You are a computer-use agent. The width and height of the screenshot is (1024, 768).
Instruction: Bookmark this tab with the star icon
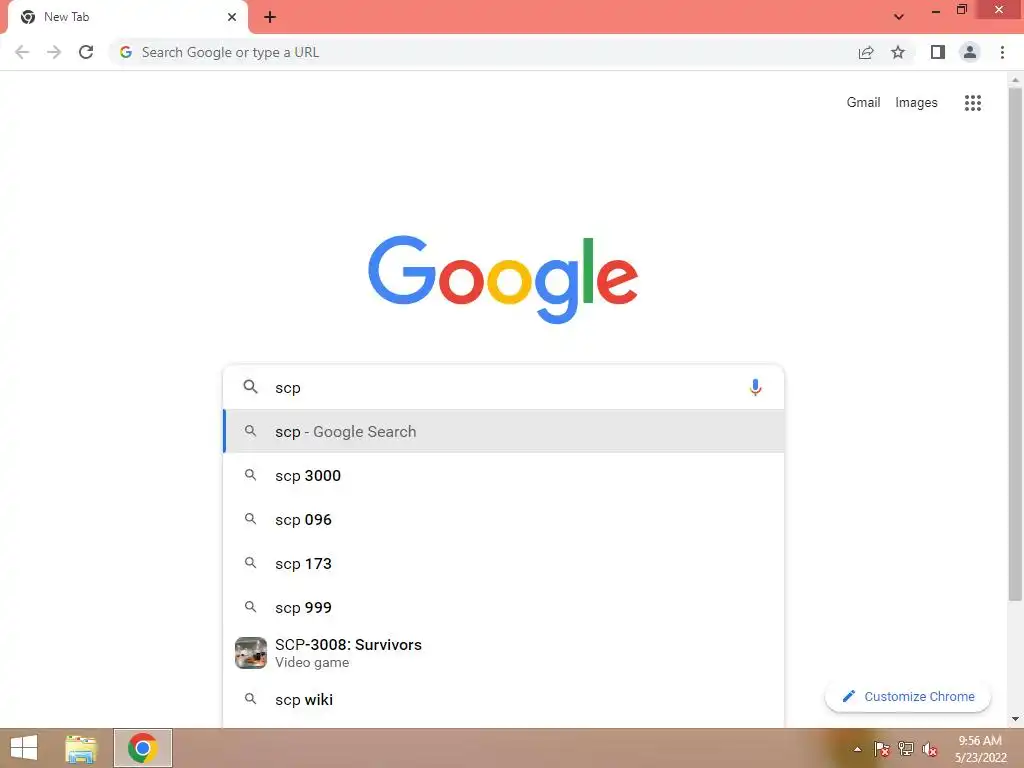(898, 52)
